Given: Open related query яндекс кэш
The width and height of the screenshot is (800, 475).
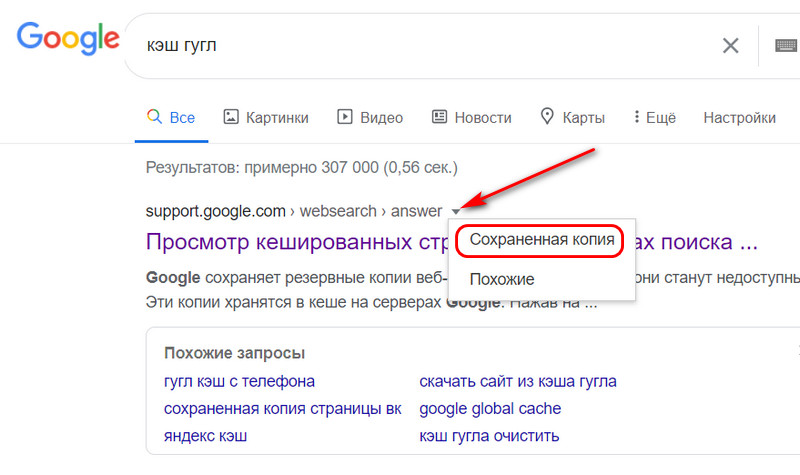Looking at the screenshot, I should click(x=205, y=436).
